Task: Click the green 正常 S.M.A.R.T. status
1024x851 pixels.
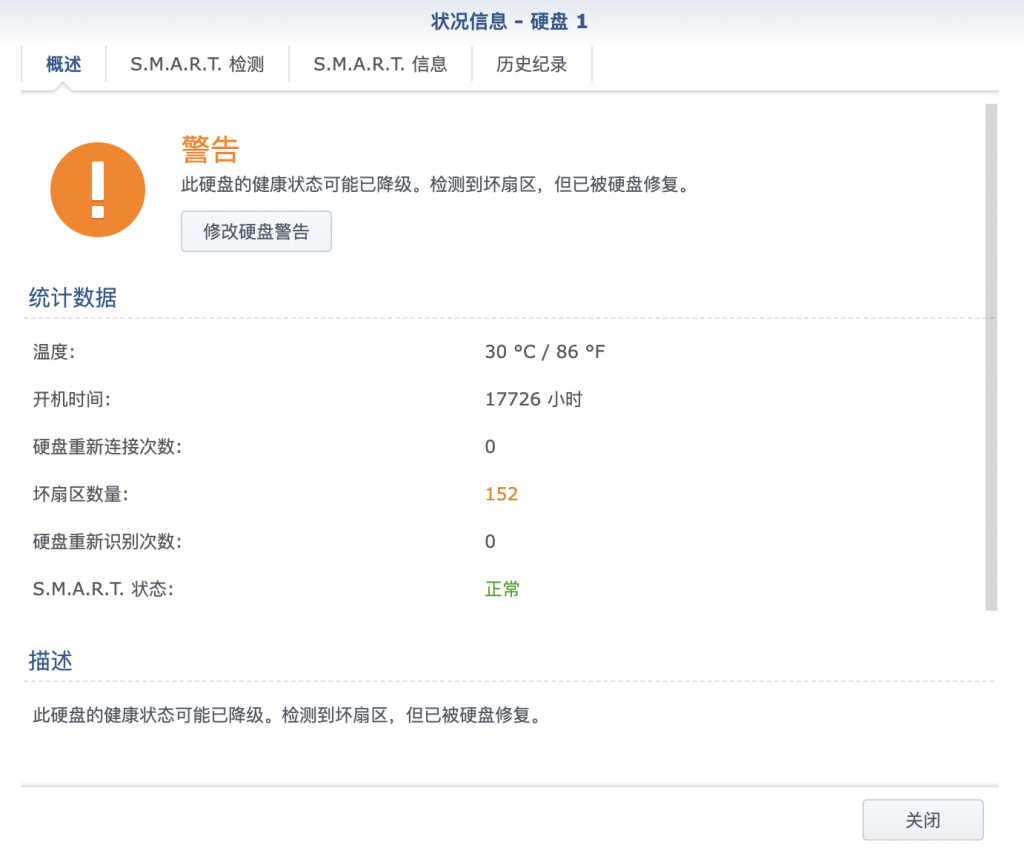Action: [x=502, y=589]
